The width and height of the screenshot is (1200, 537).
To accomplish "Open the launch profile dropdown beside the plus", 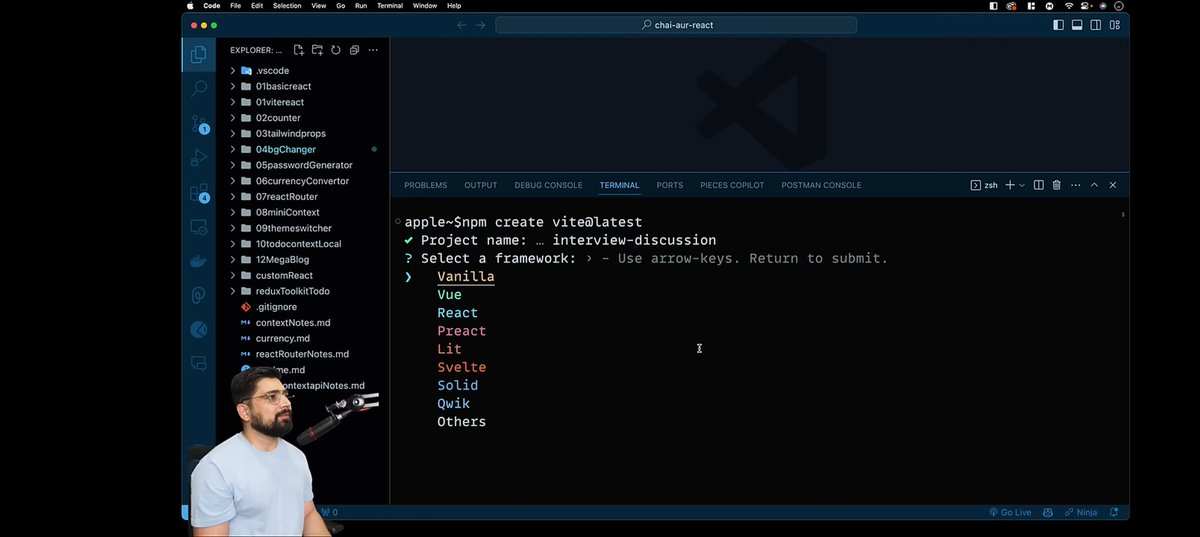I will [1022, 185].
